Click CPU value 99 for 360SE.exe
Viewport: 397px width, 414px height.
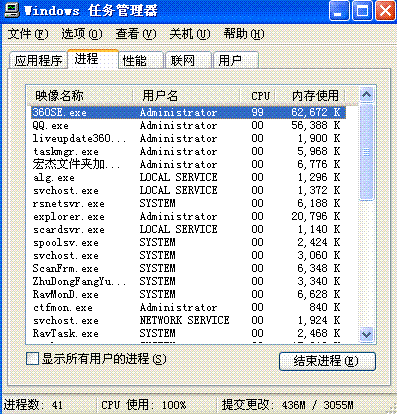click(x=257, y=112)
